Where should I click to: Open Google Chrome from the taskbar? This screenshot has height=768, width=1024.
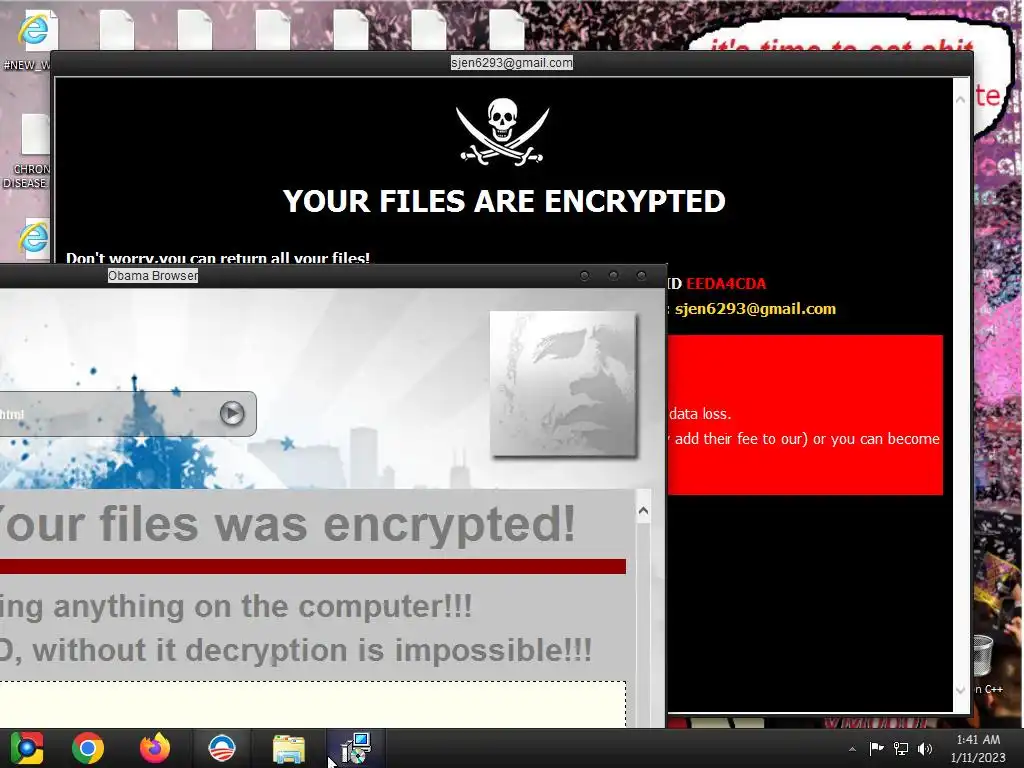(88, 748)
